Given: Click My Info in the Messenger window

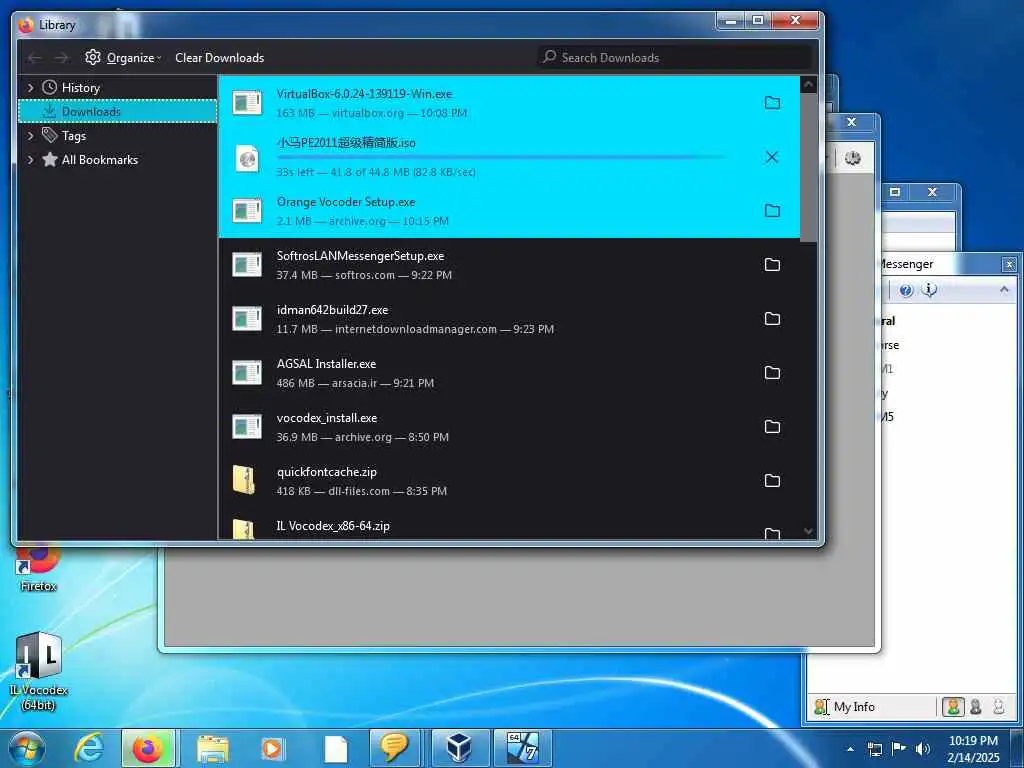Looking at the screenshot, I should pyautogui.click(x=854, y=707).
